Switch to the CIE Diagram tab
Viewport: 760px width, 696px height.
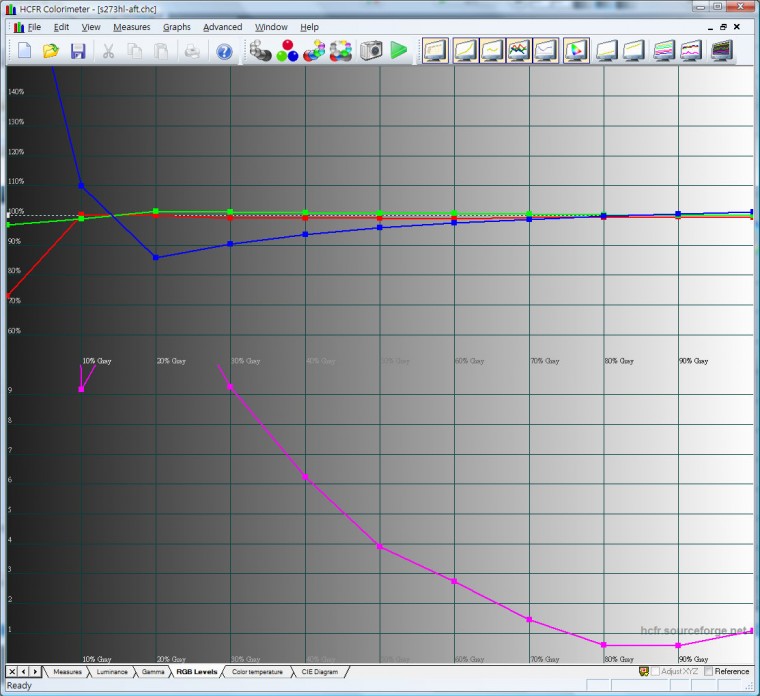[319, 672]
